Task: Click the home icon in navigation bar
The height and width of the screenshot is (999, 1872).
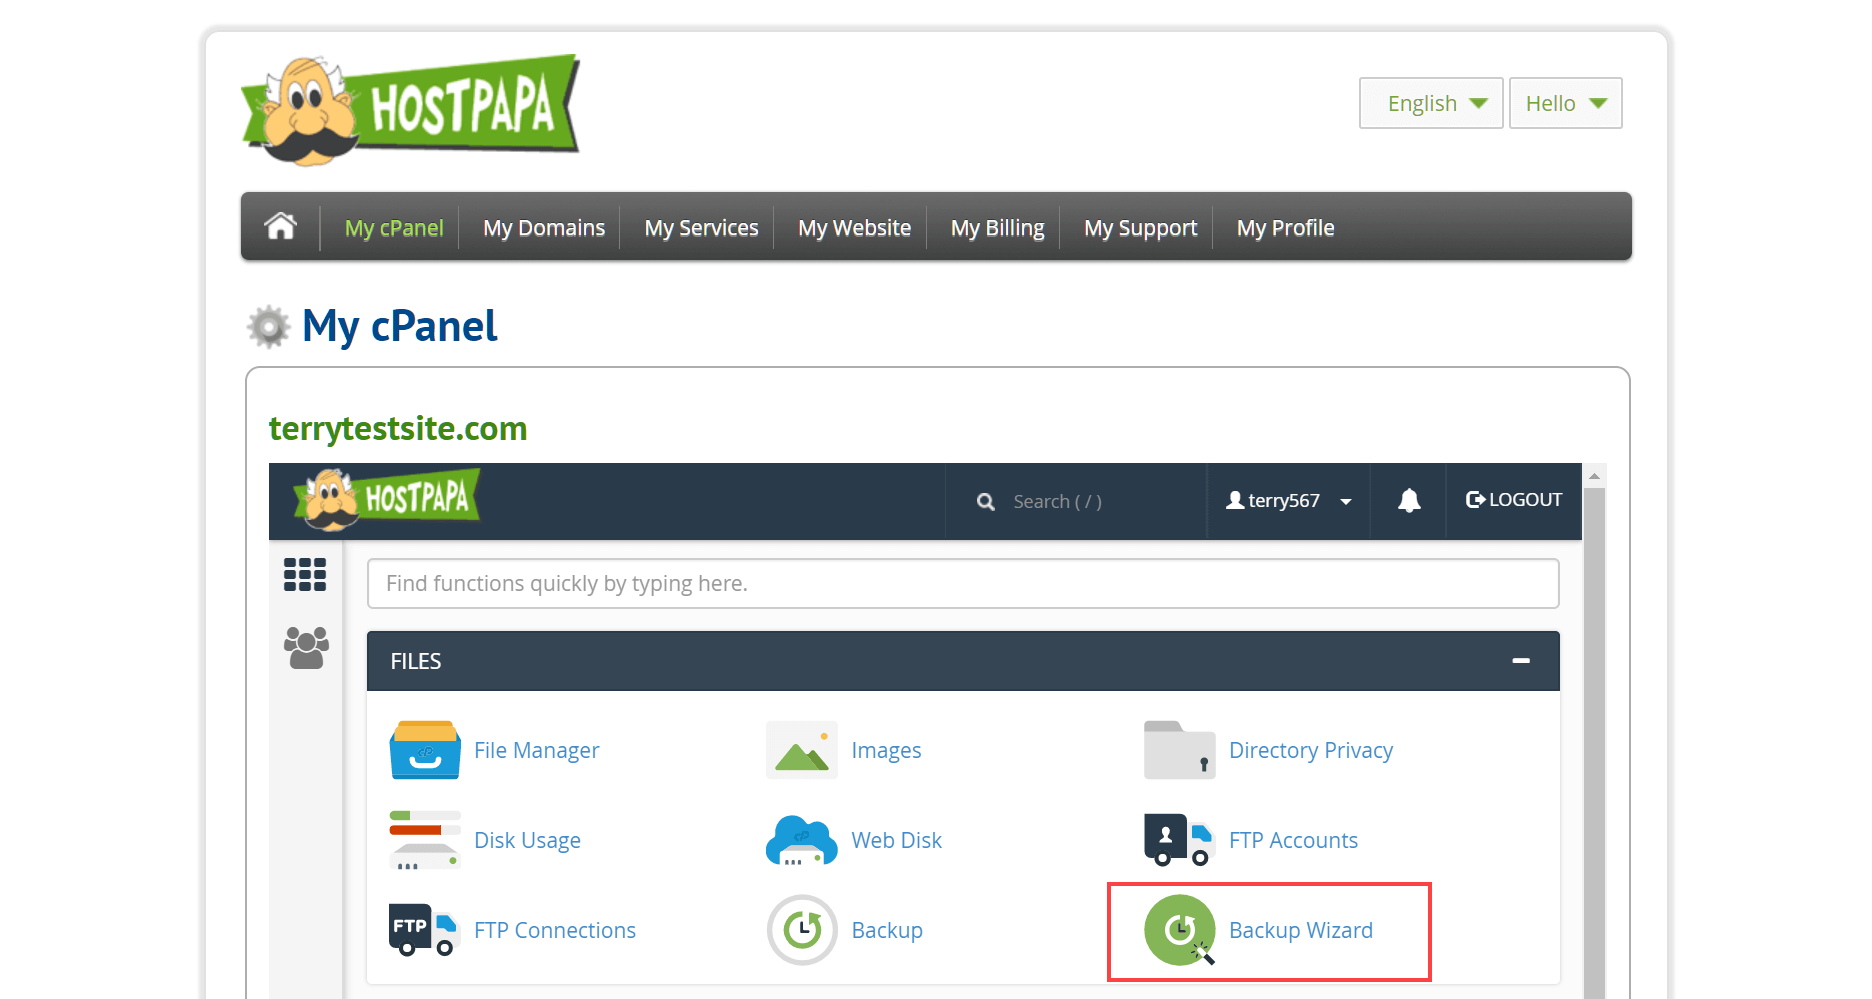Action: (x=280, y=226)
